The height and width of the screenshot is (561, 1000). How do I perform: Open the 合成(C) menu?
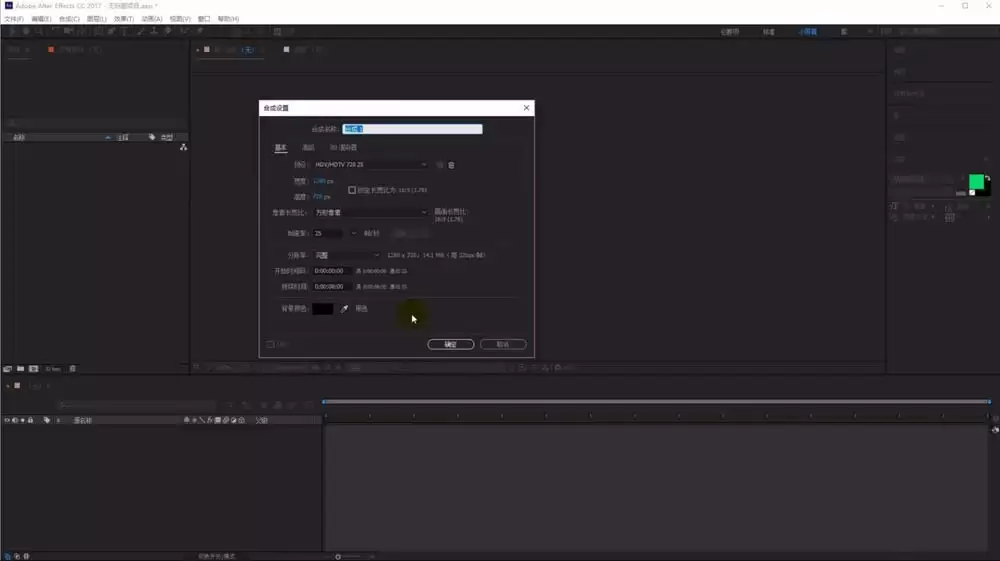click(x=70, y=19)
